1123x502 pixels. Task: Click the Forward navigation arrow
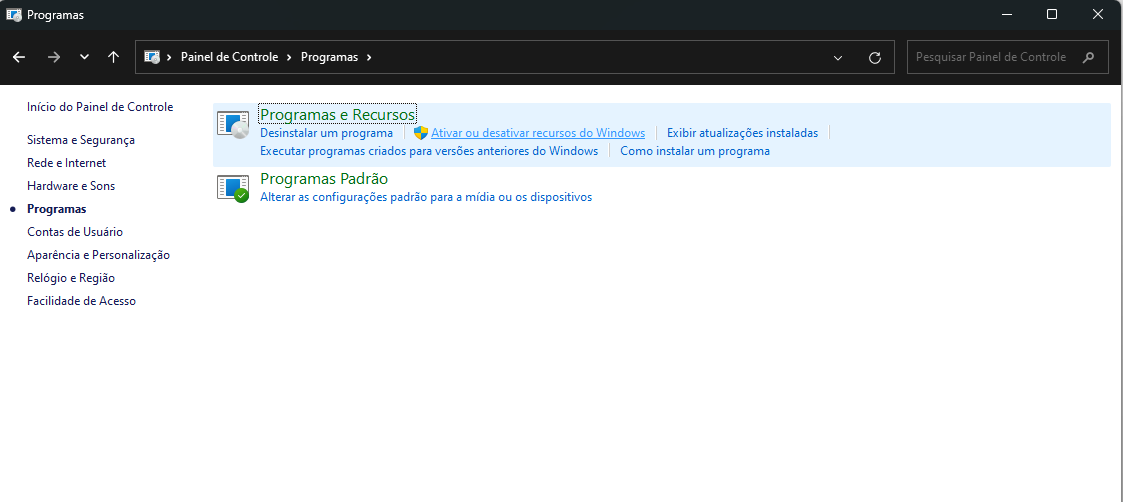tap(54, 57)
